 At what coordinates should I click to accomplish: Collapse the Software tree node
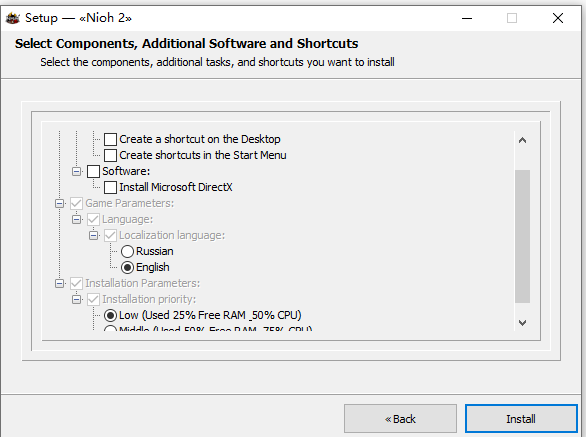[x=76, y=172]
